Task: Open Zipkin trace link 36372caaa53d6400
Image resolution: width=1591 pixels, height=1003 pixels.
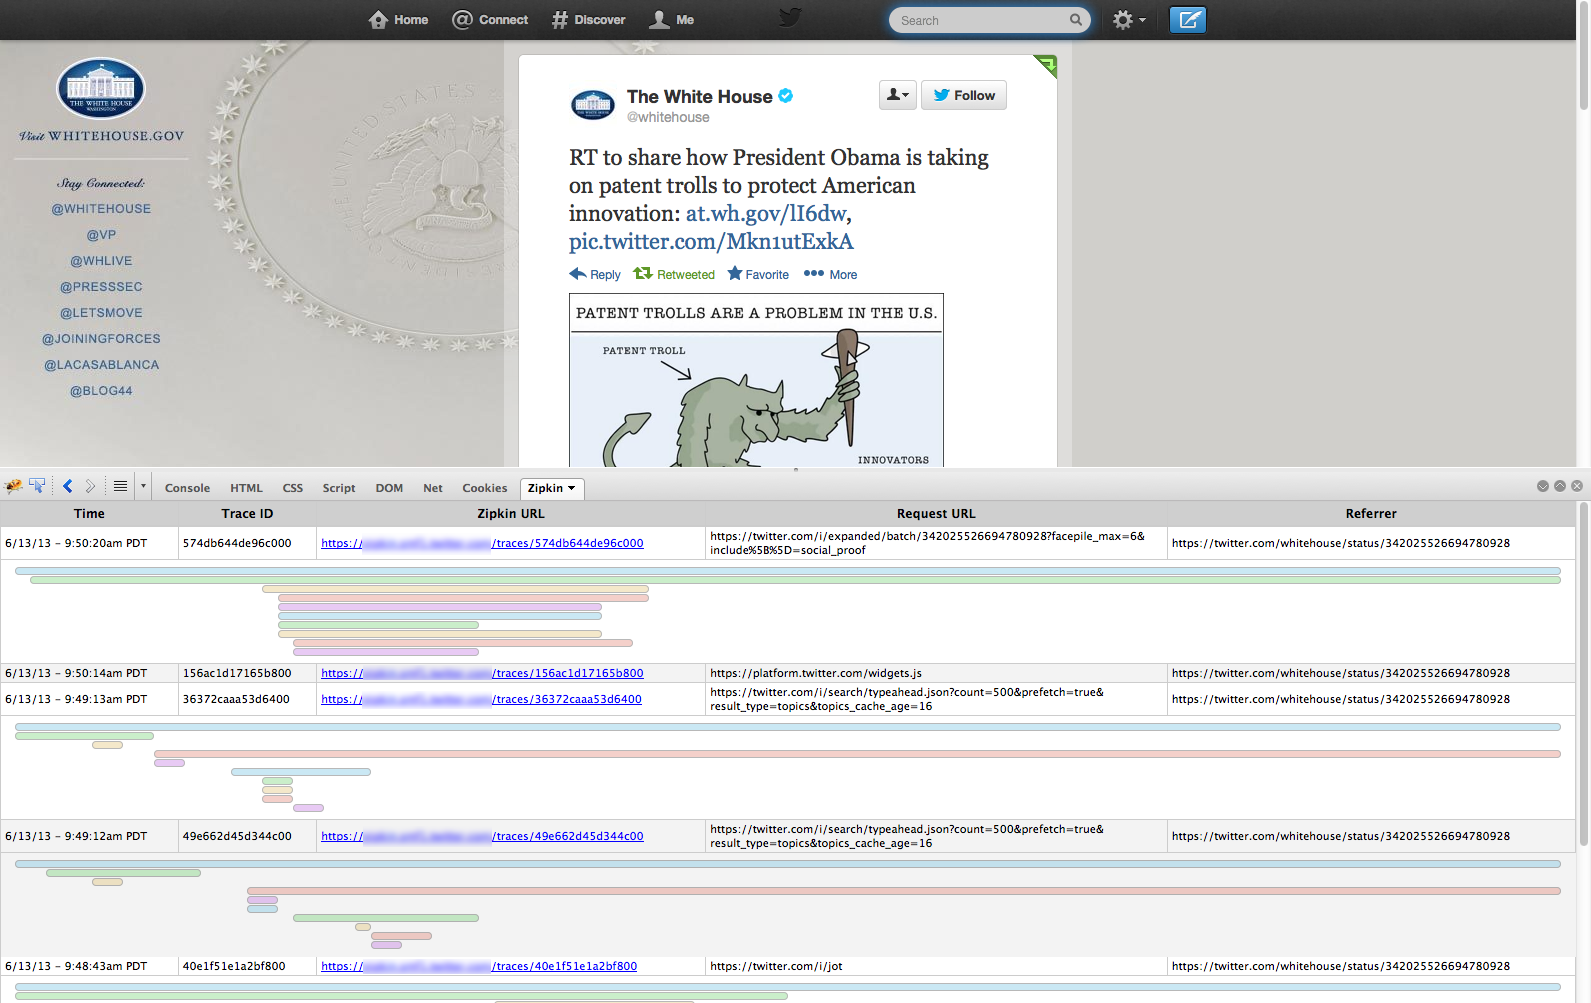Action: 481,699
